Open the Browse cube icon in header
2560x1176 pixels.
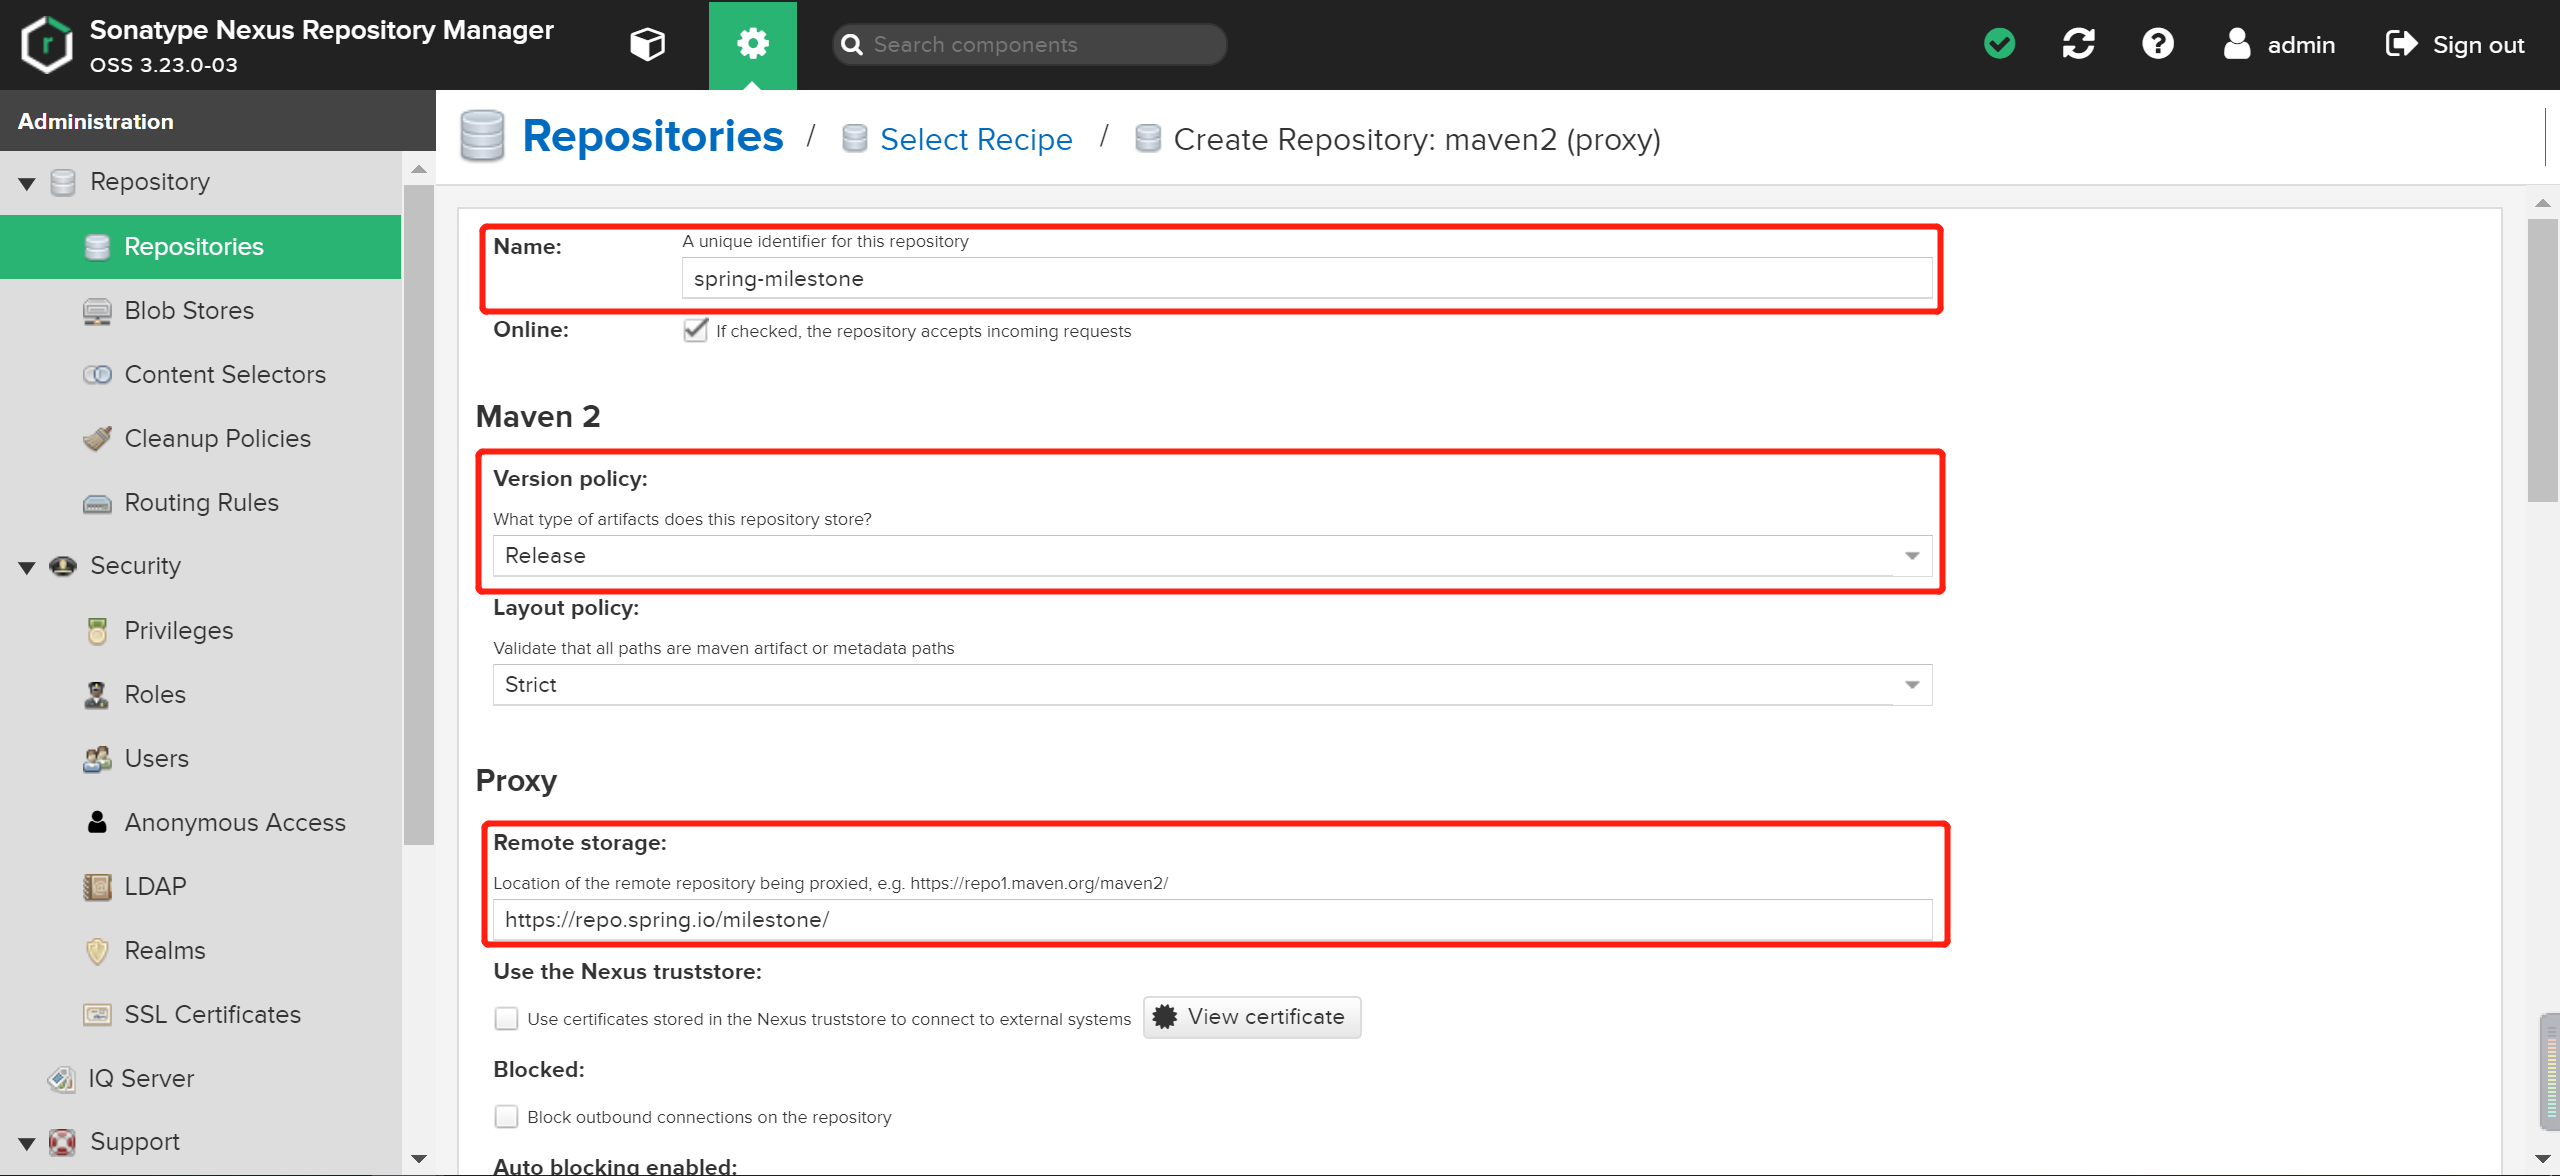[647, 44]
